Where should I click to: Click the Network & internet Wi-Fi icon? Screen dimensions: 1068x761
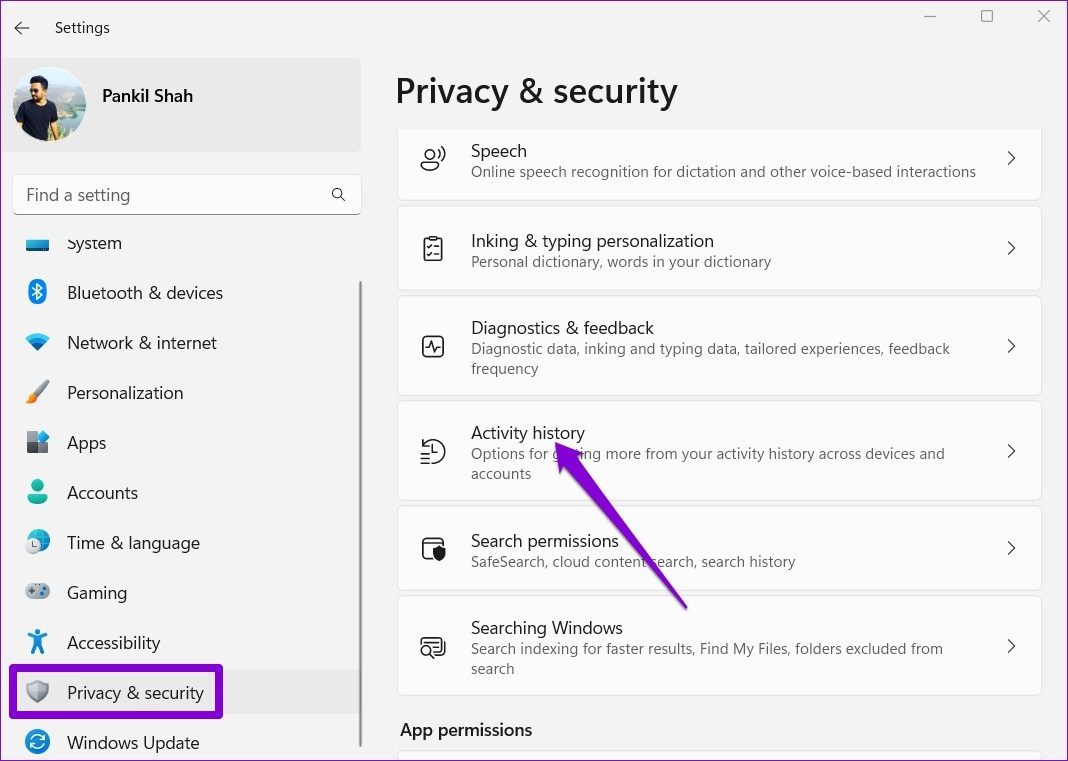(37, 343)
